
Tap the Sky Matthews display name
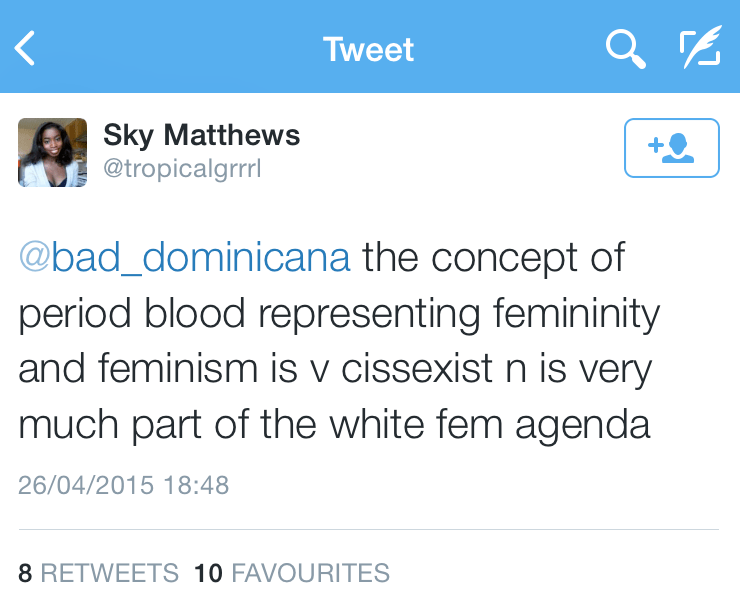pyautogui.click(x=201, y=135)
